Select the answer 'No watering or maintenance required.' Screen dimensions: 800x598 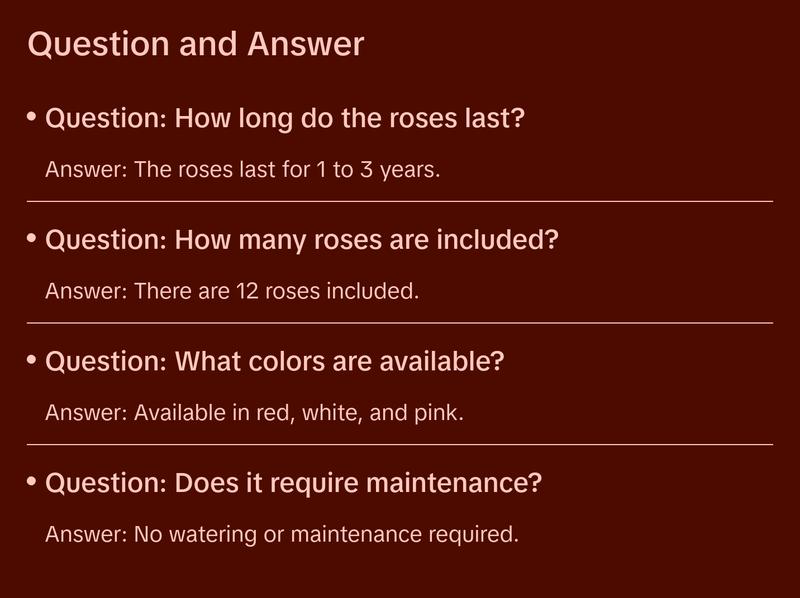[326, 534]
